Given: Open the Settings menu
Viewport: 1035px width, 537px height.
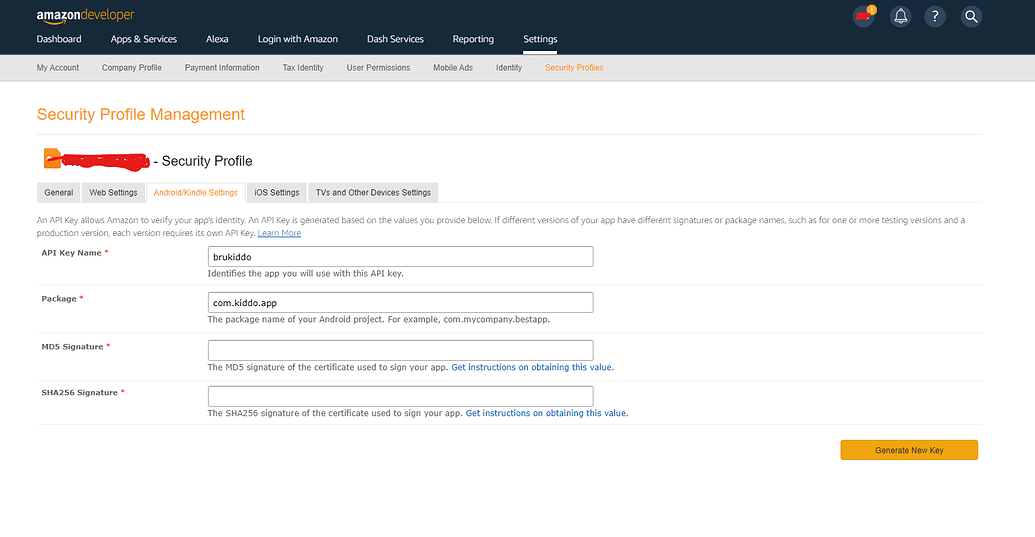Looking at the screenshot, I should coord(540,39).
